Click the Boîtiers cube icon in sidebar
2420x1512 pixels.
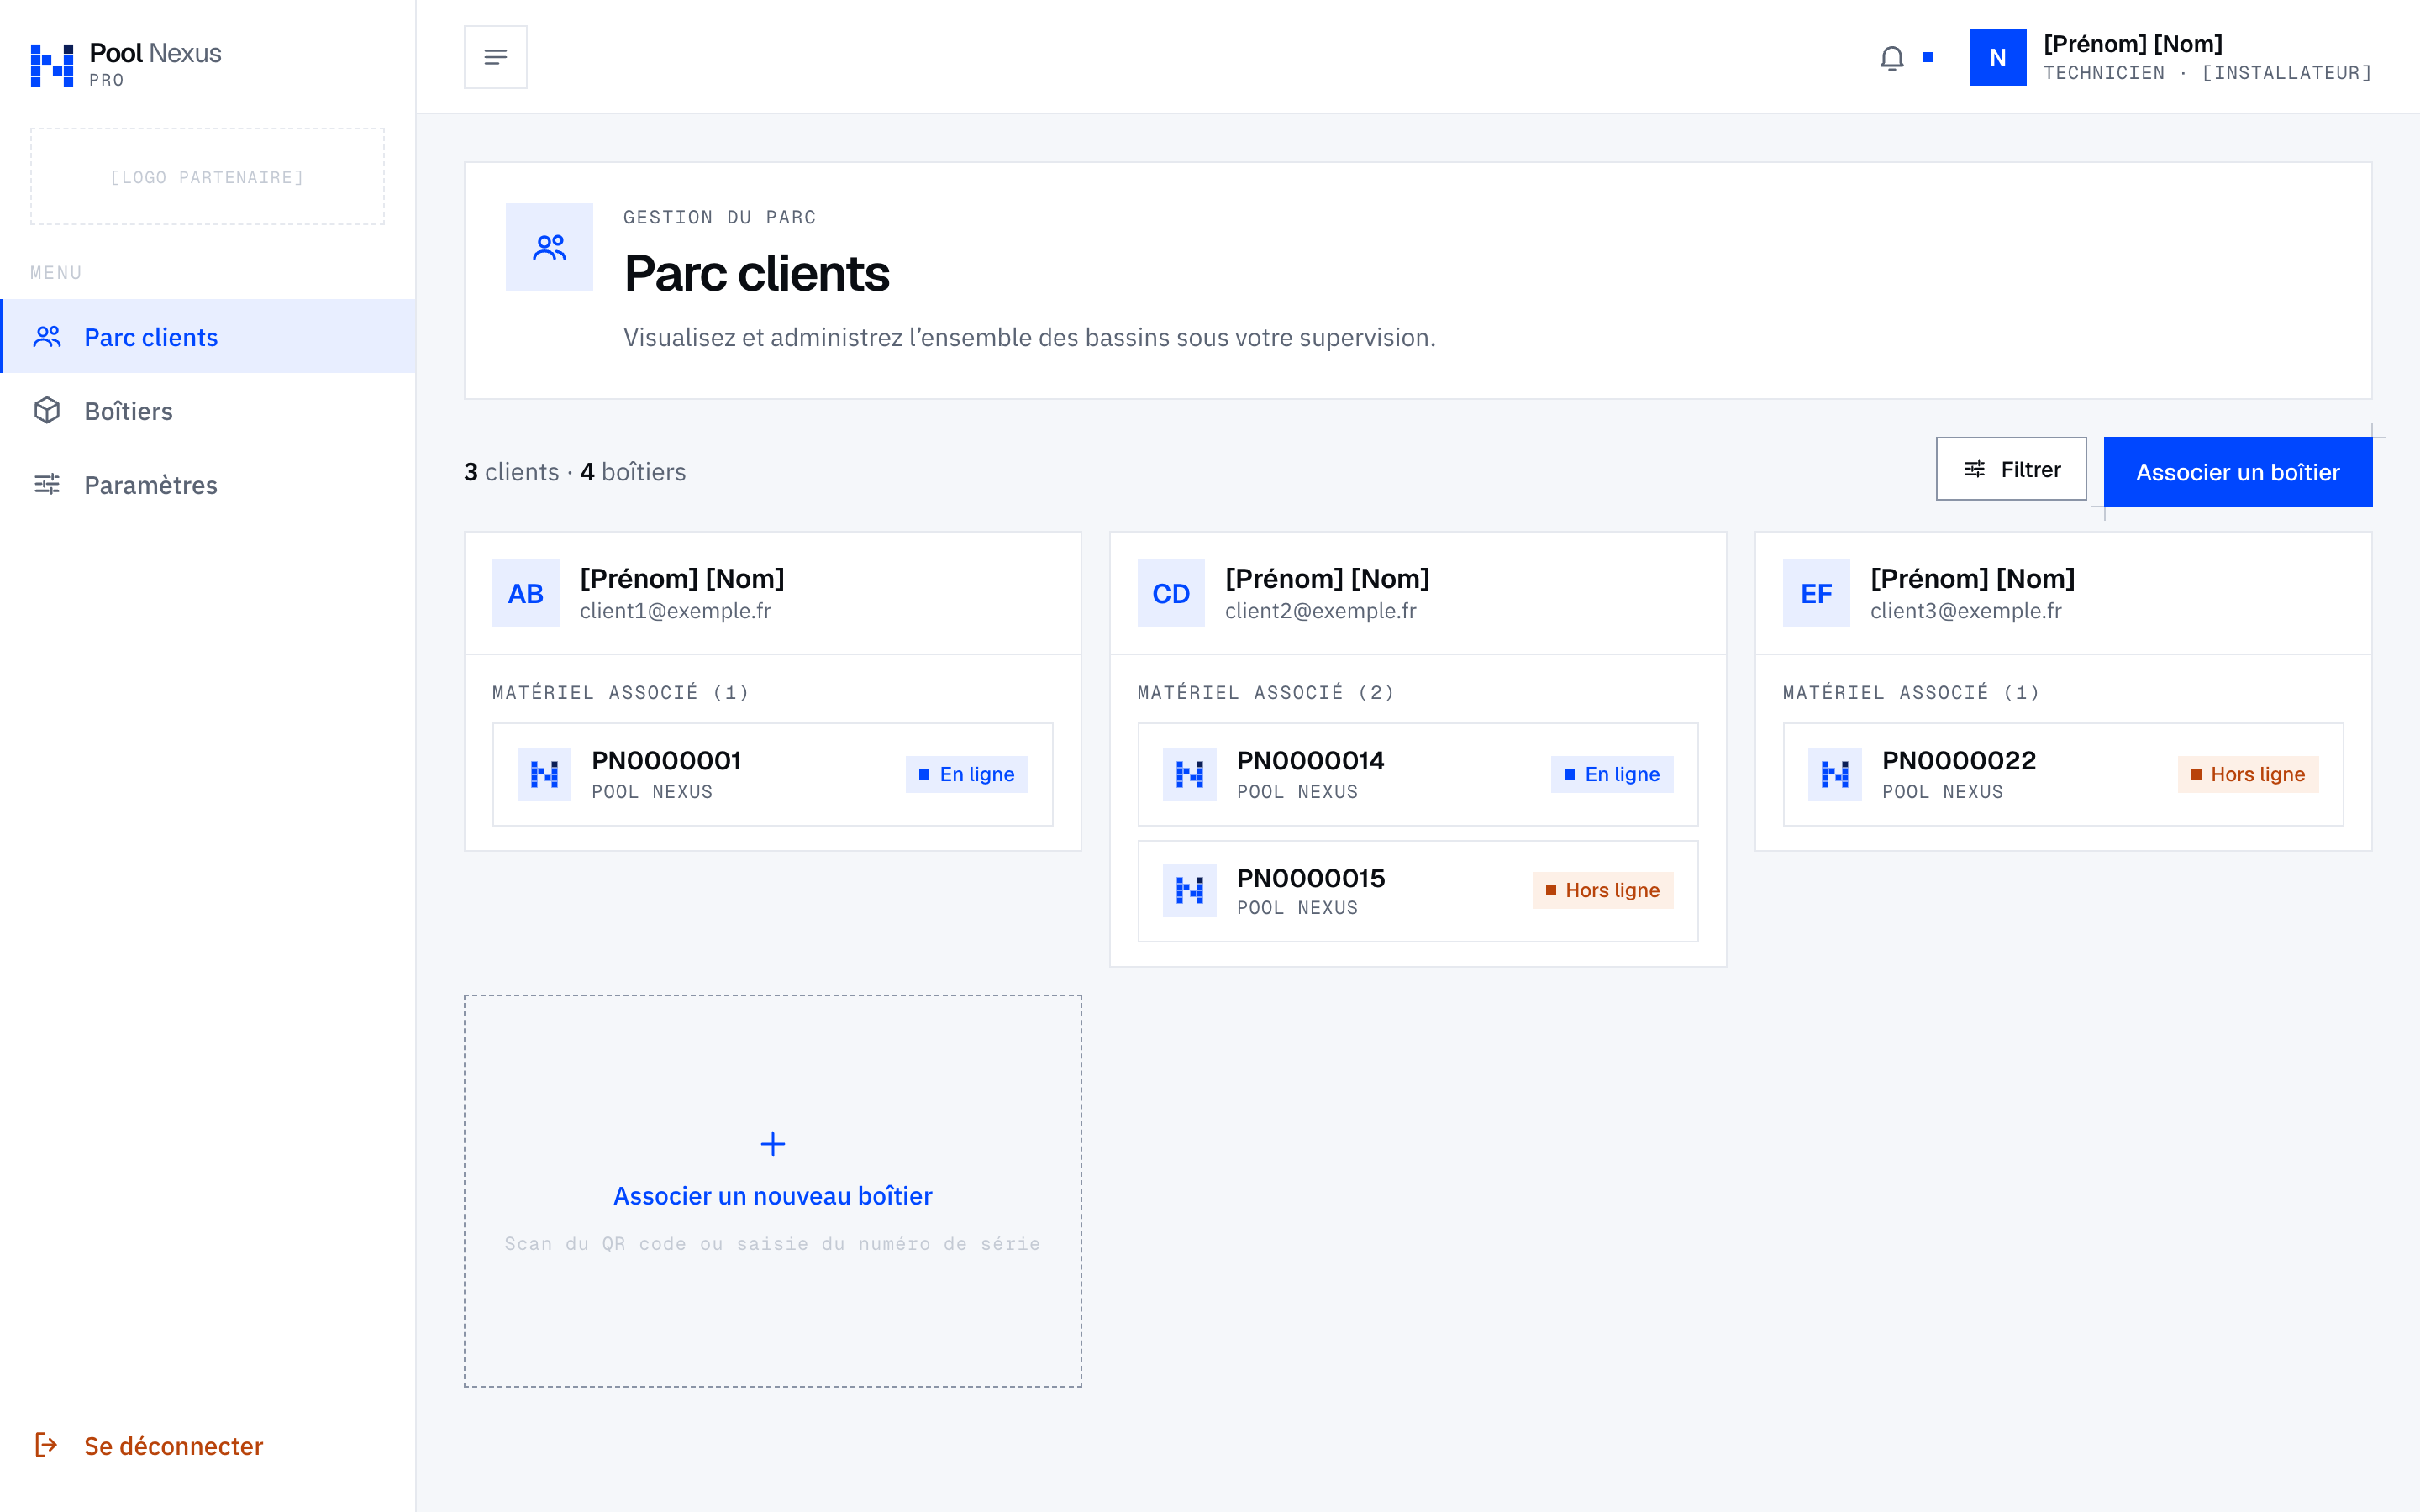47,410
